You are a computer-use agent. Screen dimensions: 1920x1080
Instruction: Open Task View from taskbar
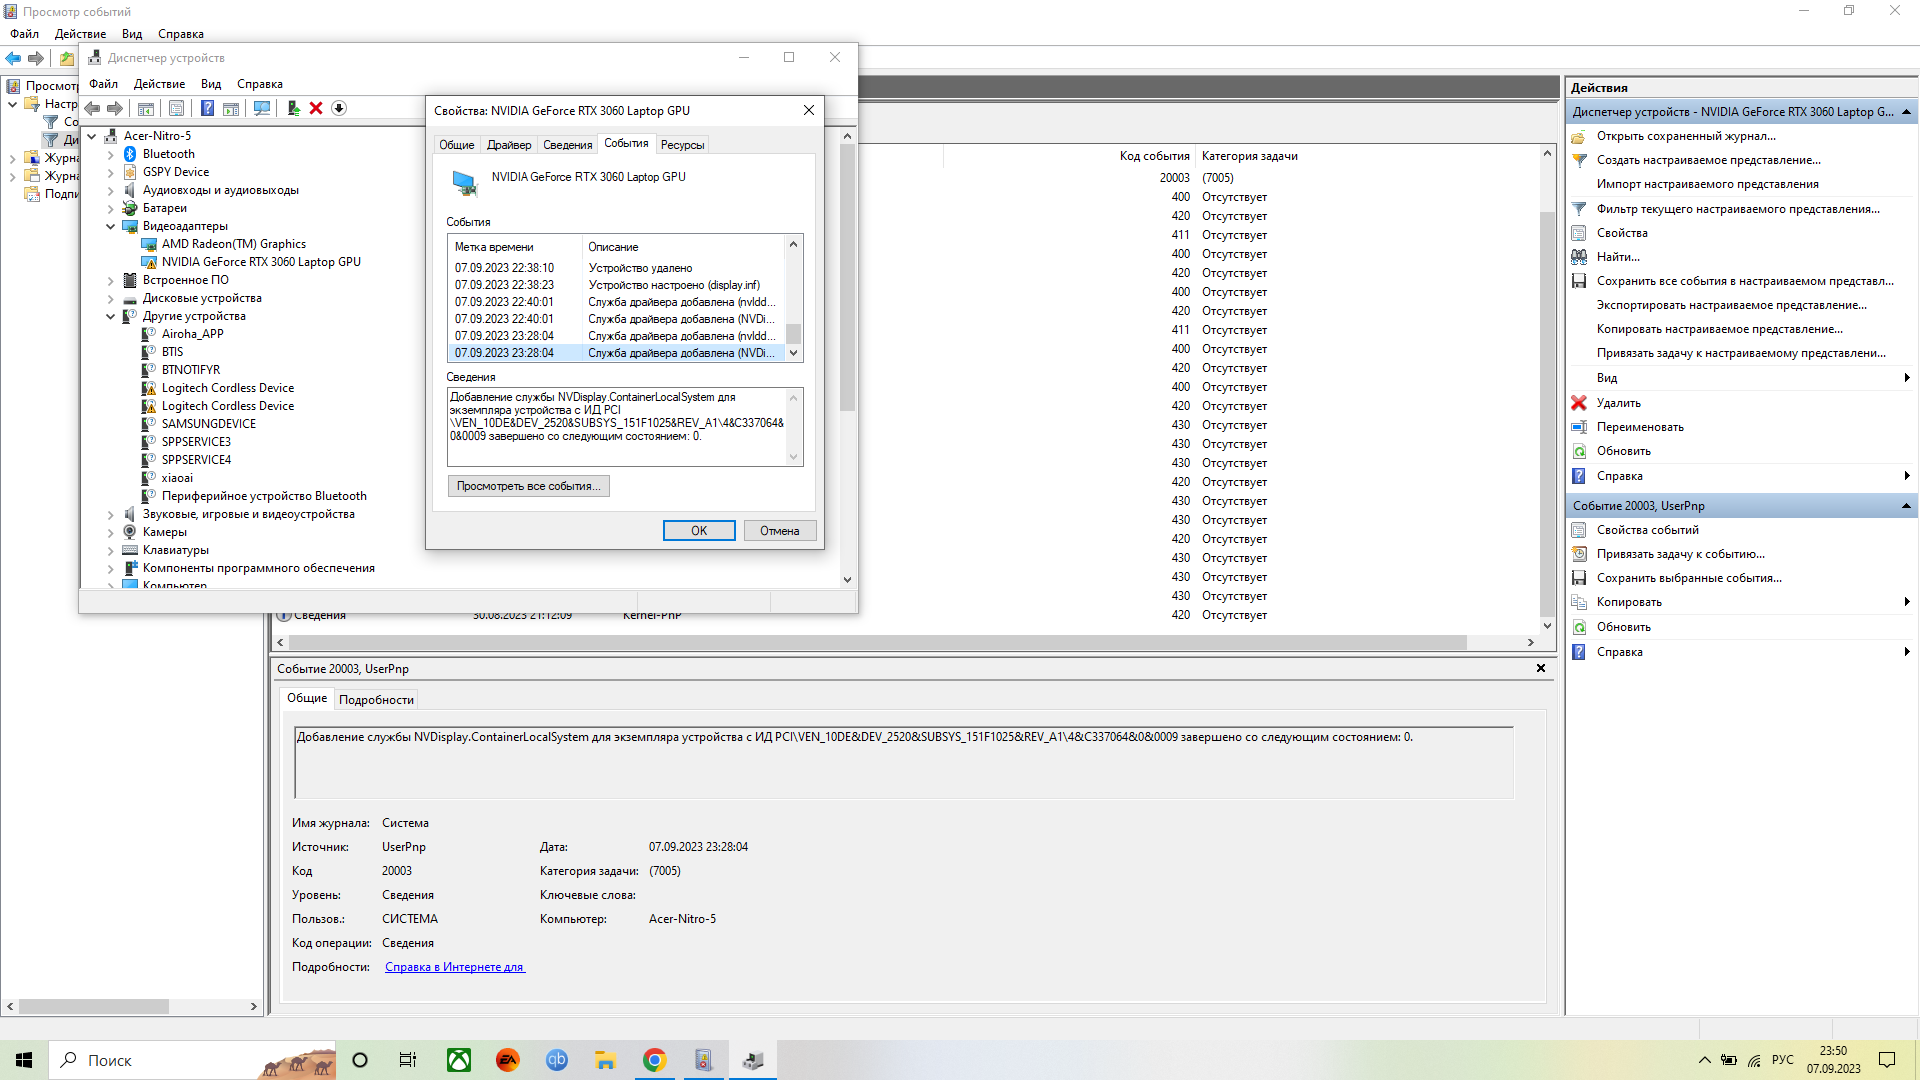pyautogui.click(x=408, y=1060)
